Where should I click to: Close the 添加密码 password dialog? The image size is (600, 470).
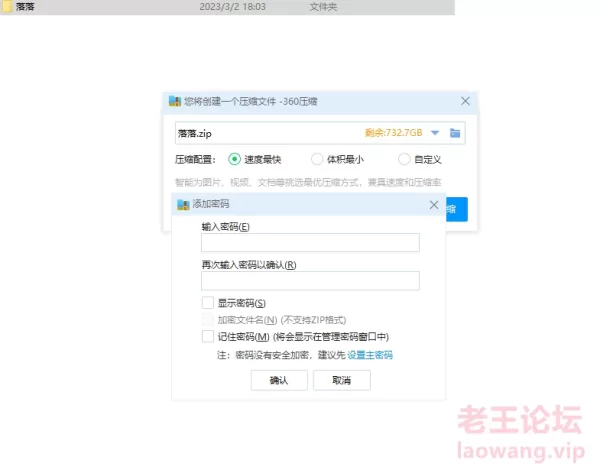[433, 204]
